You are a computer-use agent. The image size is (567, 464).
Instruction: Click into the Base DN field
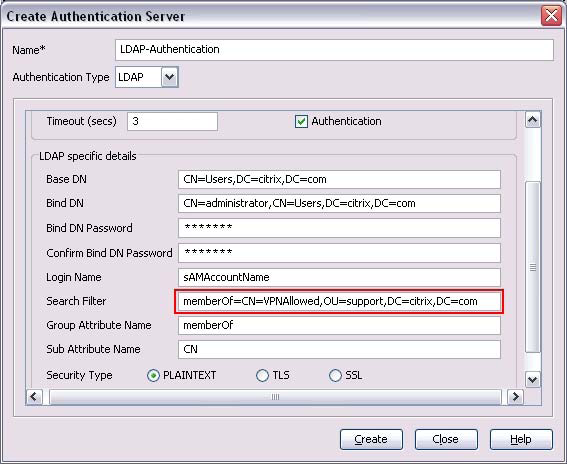point(339,179)
